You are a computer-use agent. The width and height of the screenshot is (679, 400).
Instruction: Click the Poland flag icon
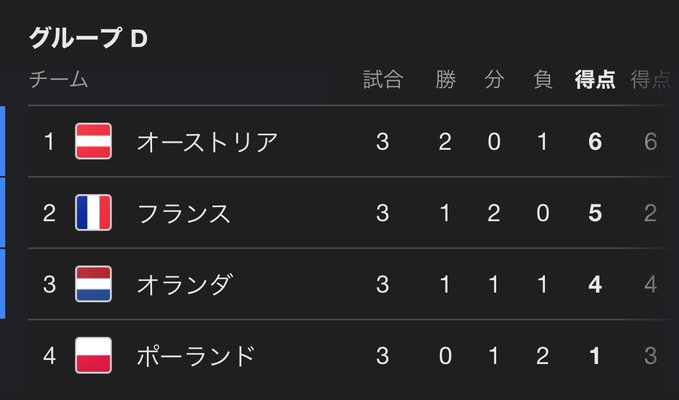point(93,355)
